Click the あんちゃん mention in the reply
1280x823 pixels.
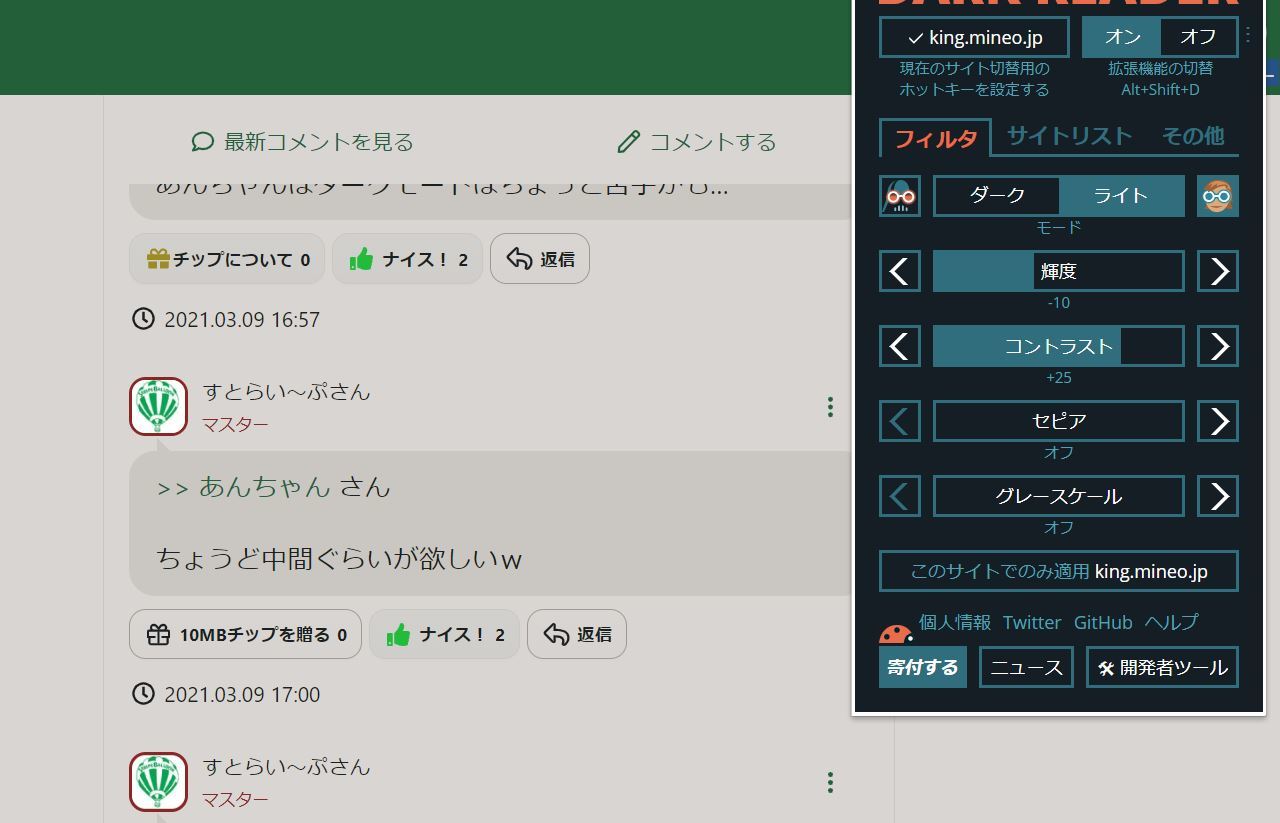click(264, 487)
